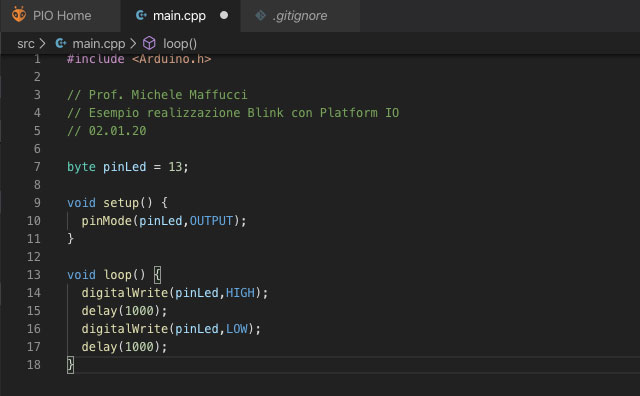Click the date comment '// 02.01.20'
This screenshot has height=396, width=640.
click(107, 131)
